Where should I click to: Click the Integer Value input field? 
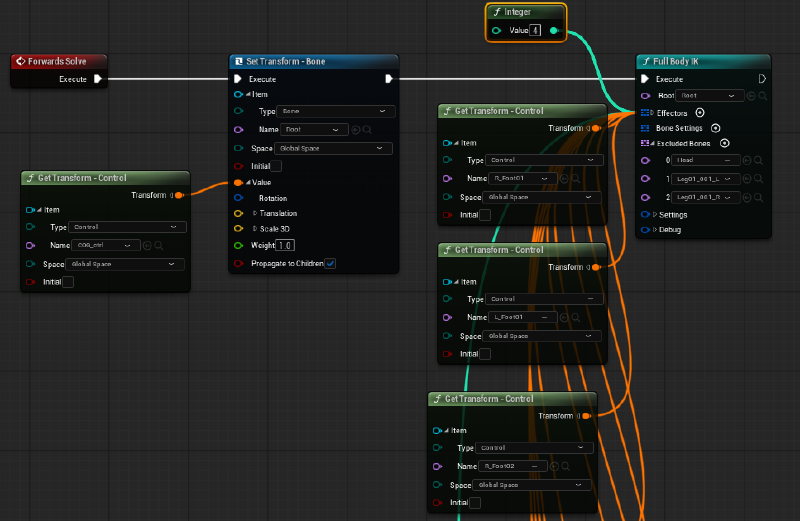point(536,31)
